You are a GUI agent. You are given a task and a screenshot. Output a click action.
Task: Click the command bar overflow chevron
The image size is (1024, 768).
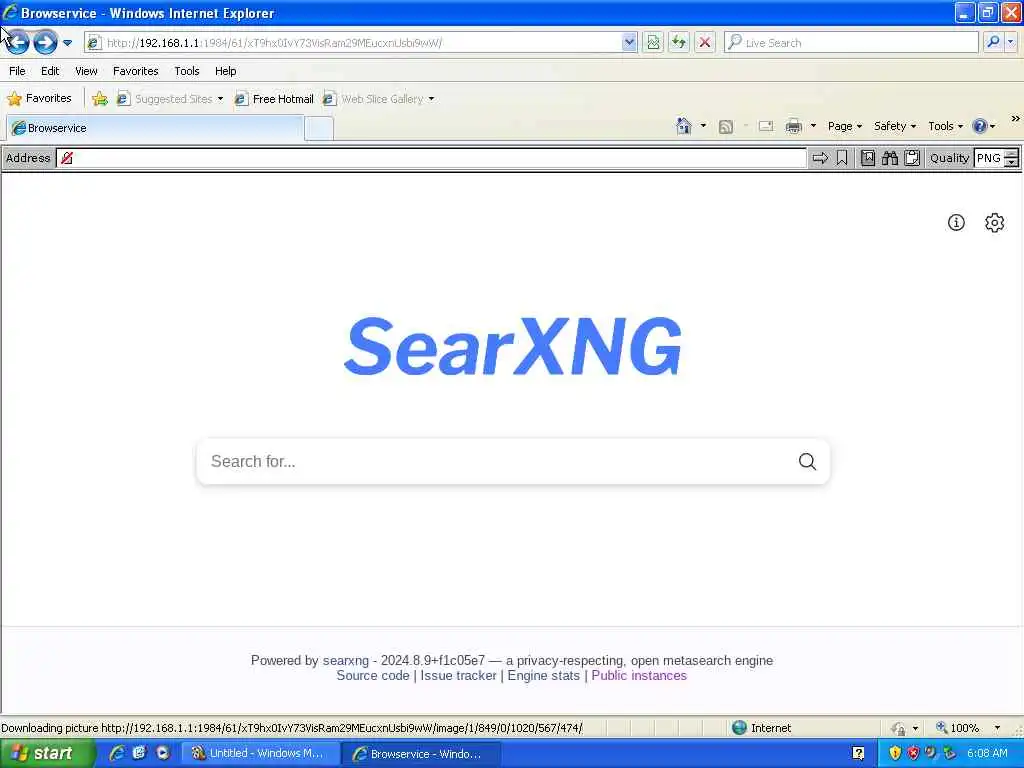pos(1016,119)
